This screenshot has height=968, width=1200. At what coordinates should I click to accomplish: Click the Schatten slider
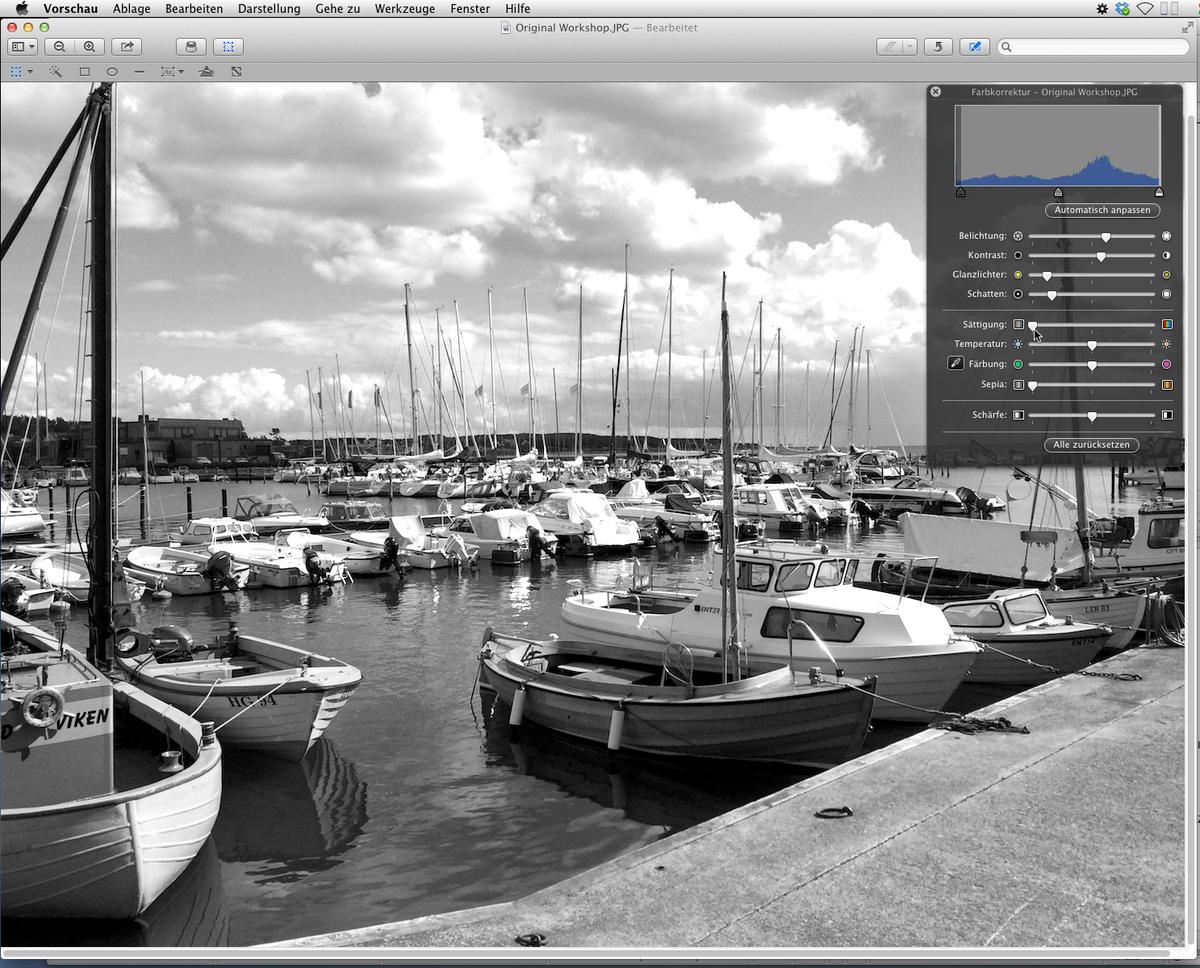(1092, 294)
